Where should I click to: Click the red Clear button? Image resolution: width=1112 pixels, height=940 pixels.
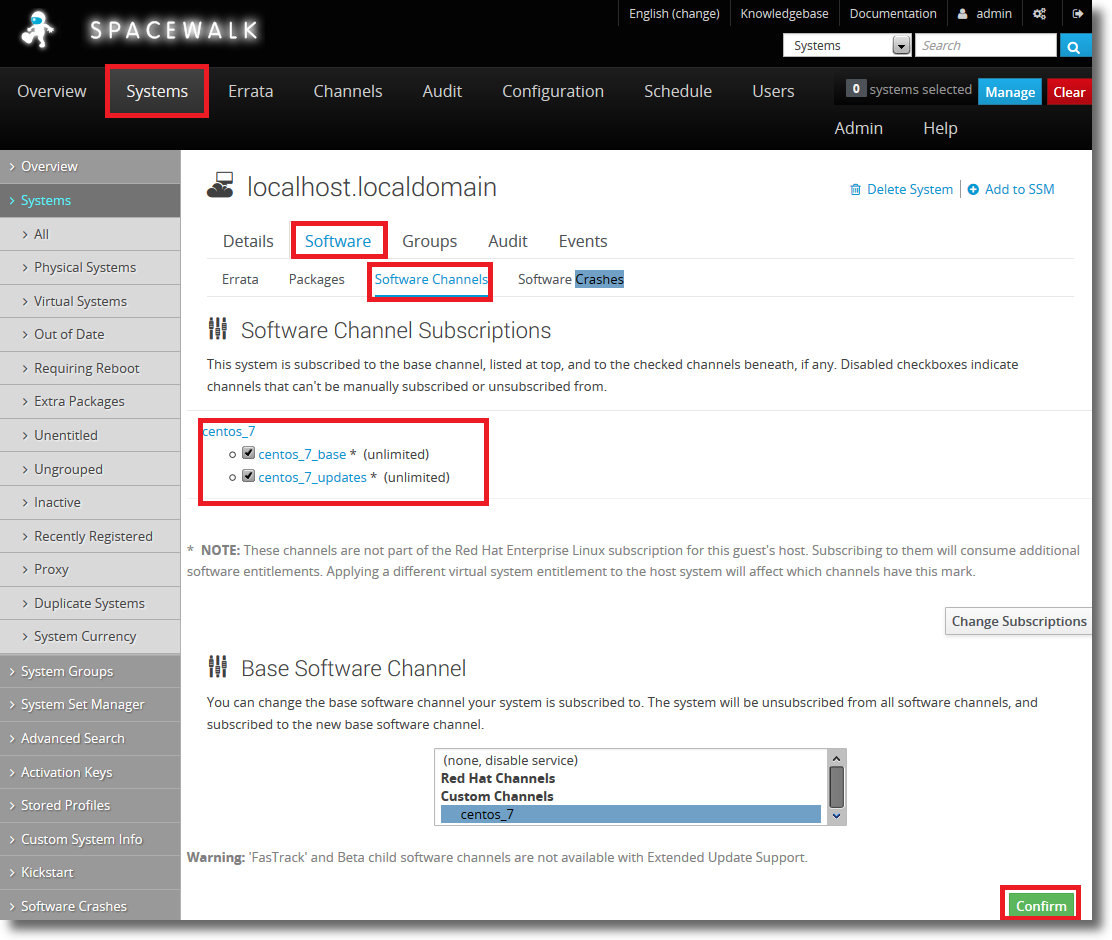pos(1069,92)
